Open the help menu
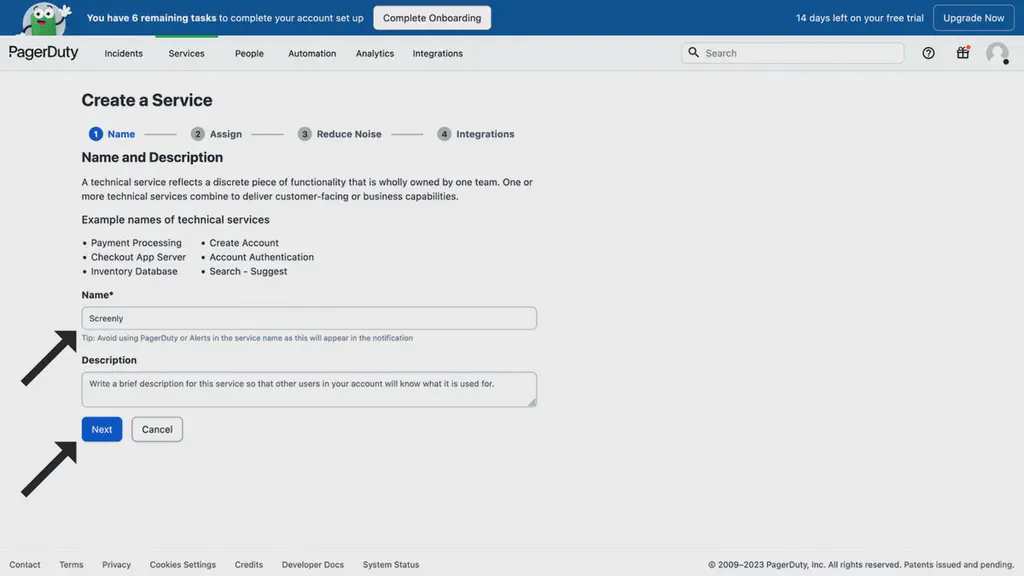1024x576 pixels. (x=928, y=53)
